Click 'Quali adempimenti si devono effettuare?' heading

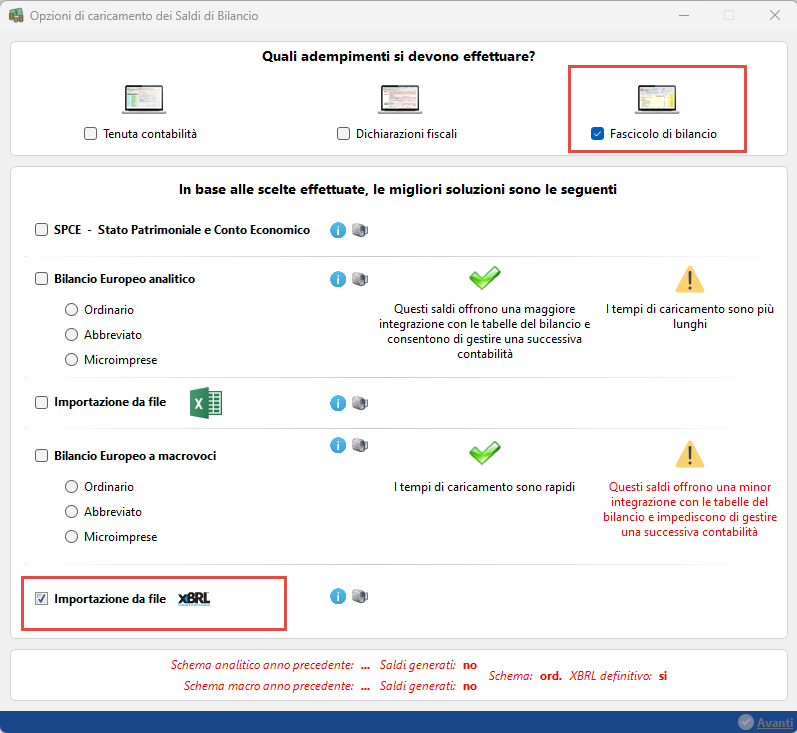point(398,56)
